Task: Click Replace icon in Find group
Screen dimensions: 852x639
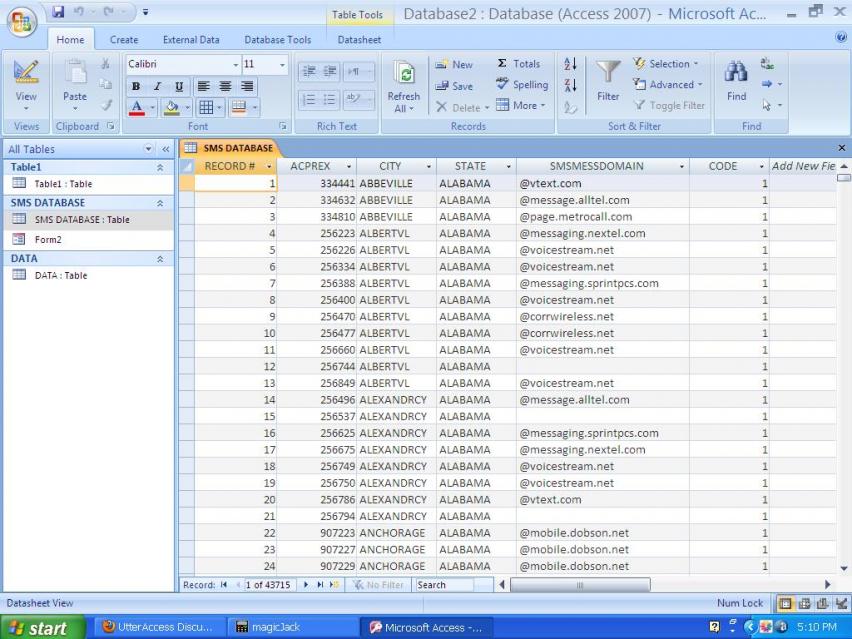Action: coord(767,64)
